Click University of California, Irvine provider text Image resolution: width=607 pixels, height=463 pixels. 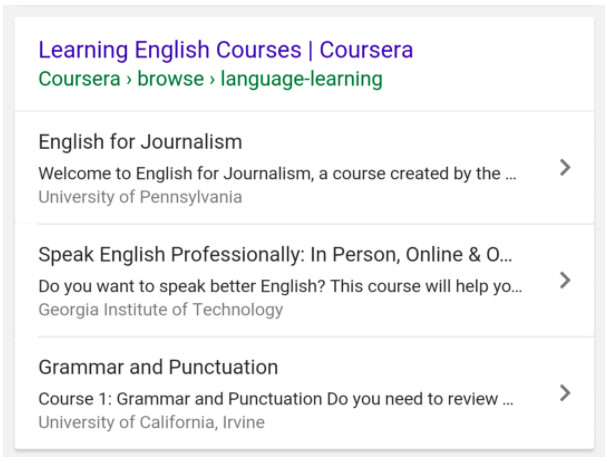point(151,422)
